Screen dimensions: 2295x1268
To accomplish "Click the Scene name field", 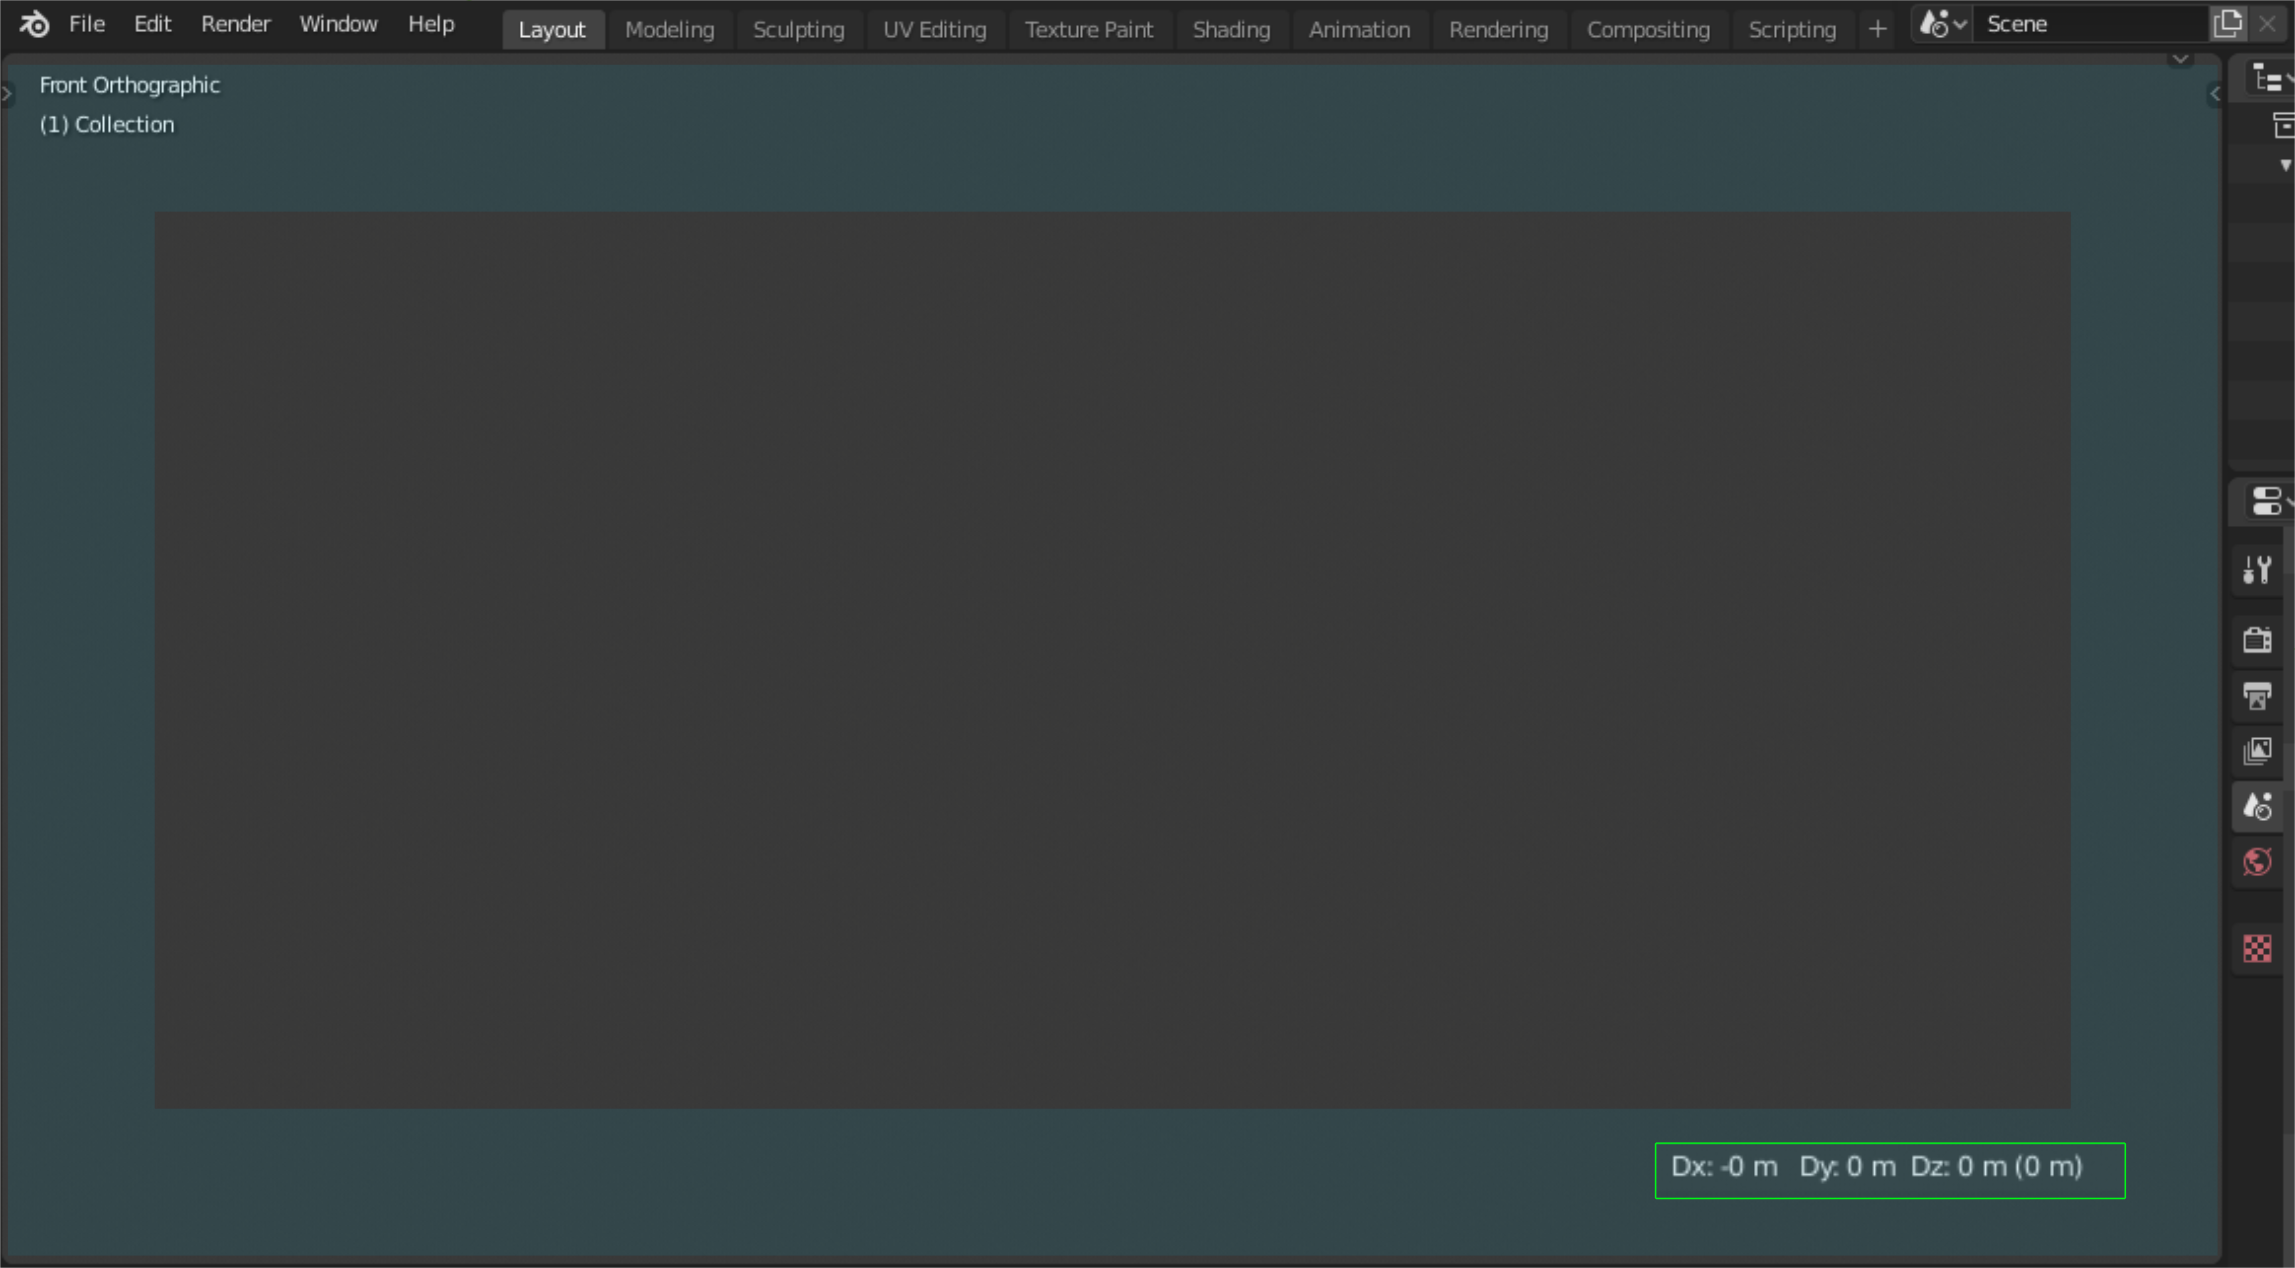I will tap(2090, 24).
